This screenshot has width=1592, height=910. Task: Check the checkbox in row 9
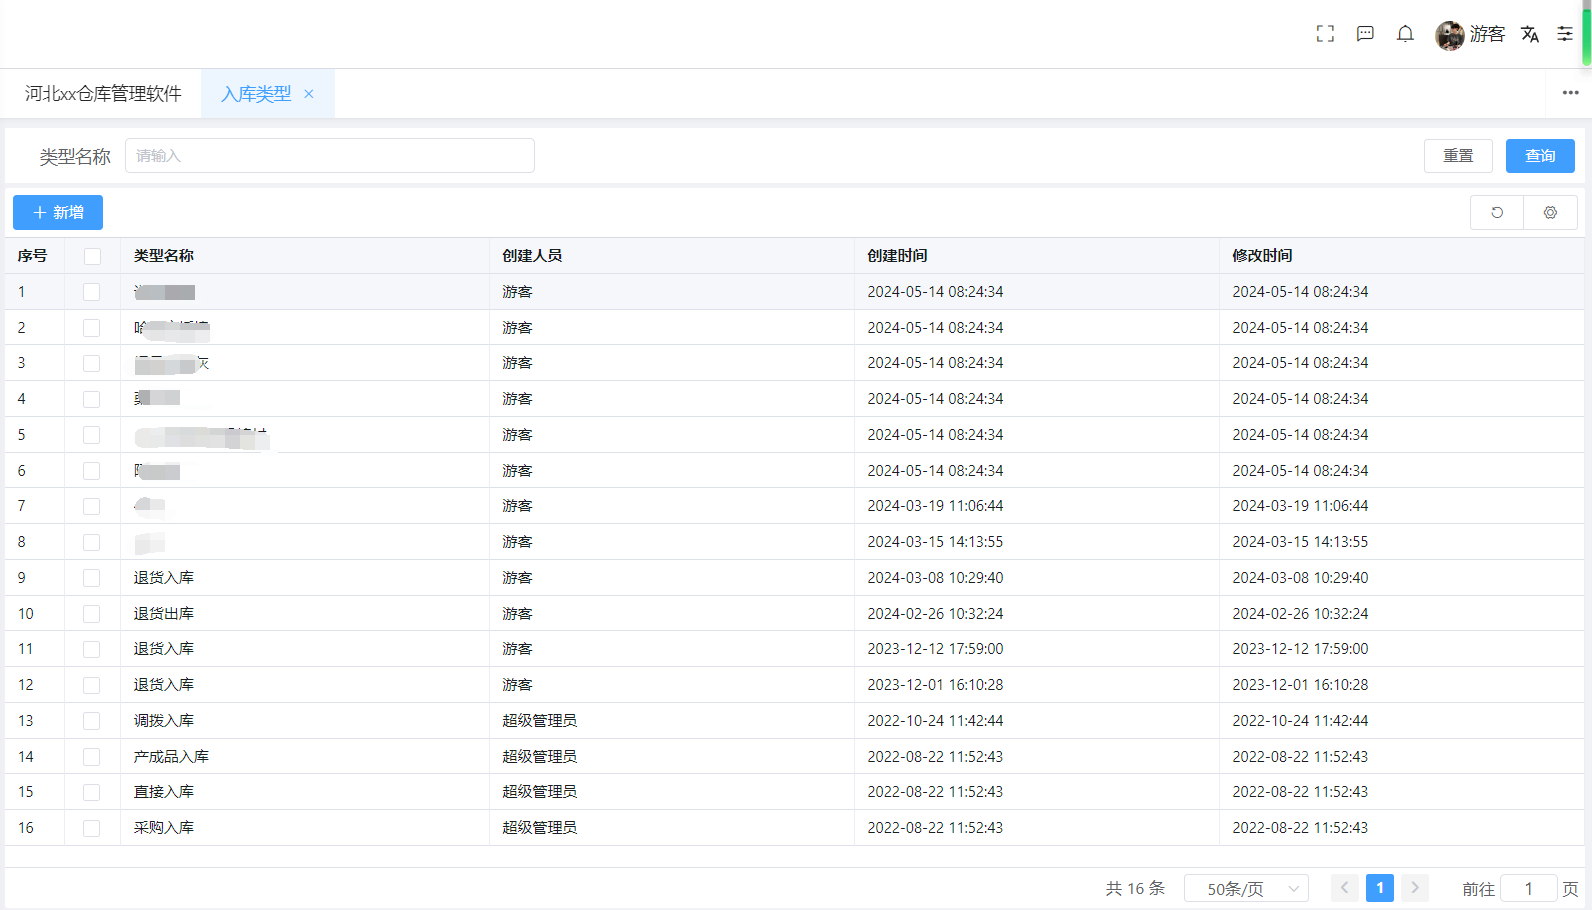(92, 578)
